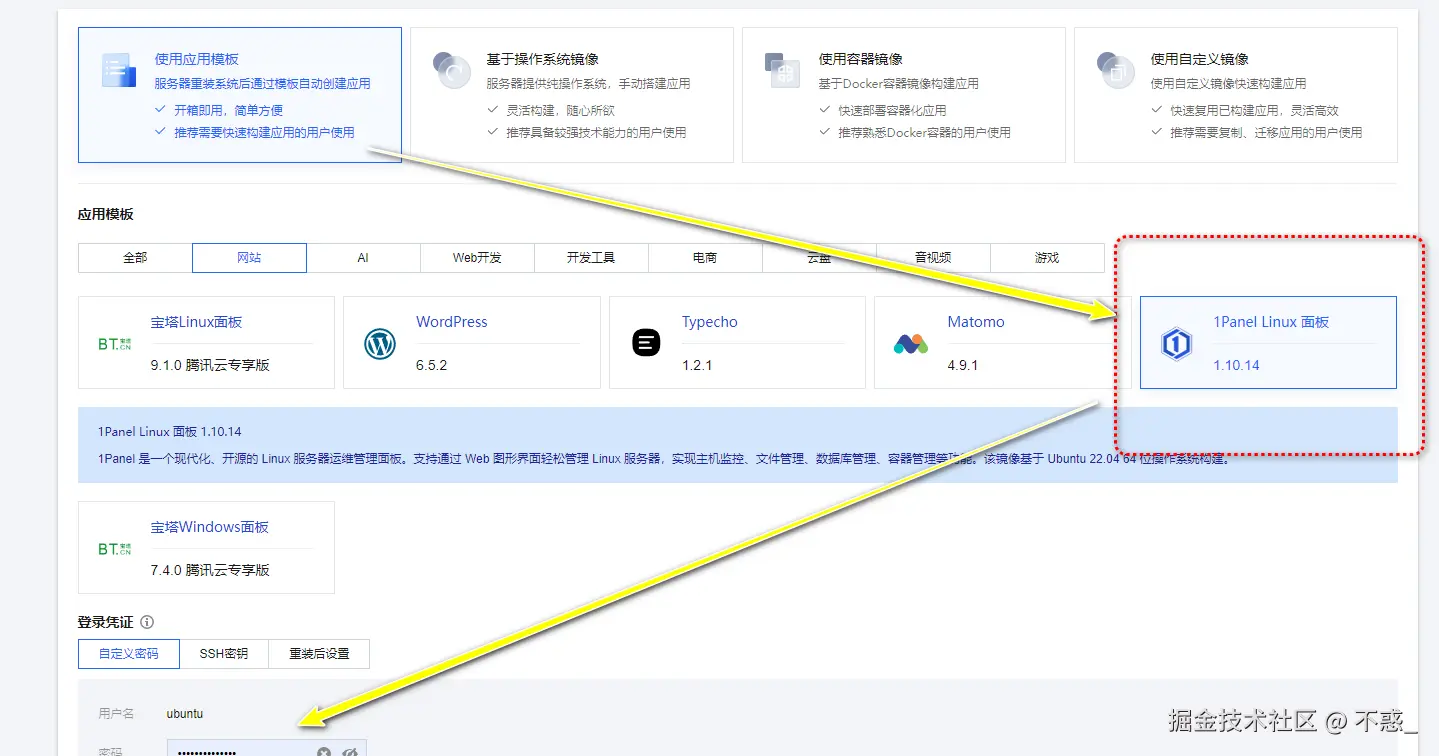Select the 重装后设置 credential tab
The image size is (1439, 756).
tap(319, 654)
